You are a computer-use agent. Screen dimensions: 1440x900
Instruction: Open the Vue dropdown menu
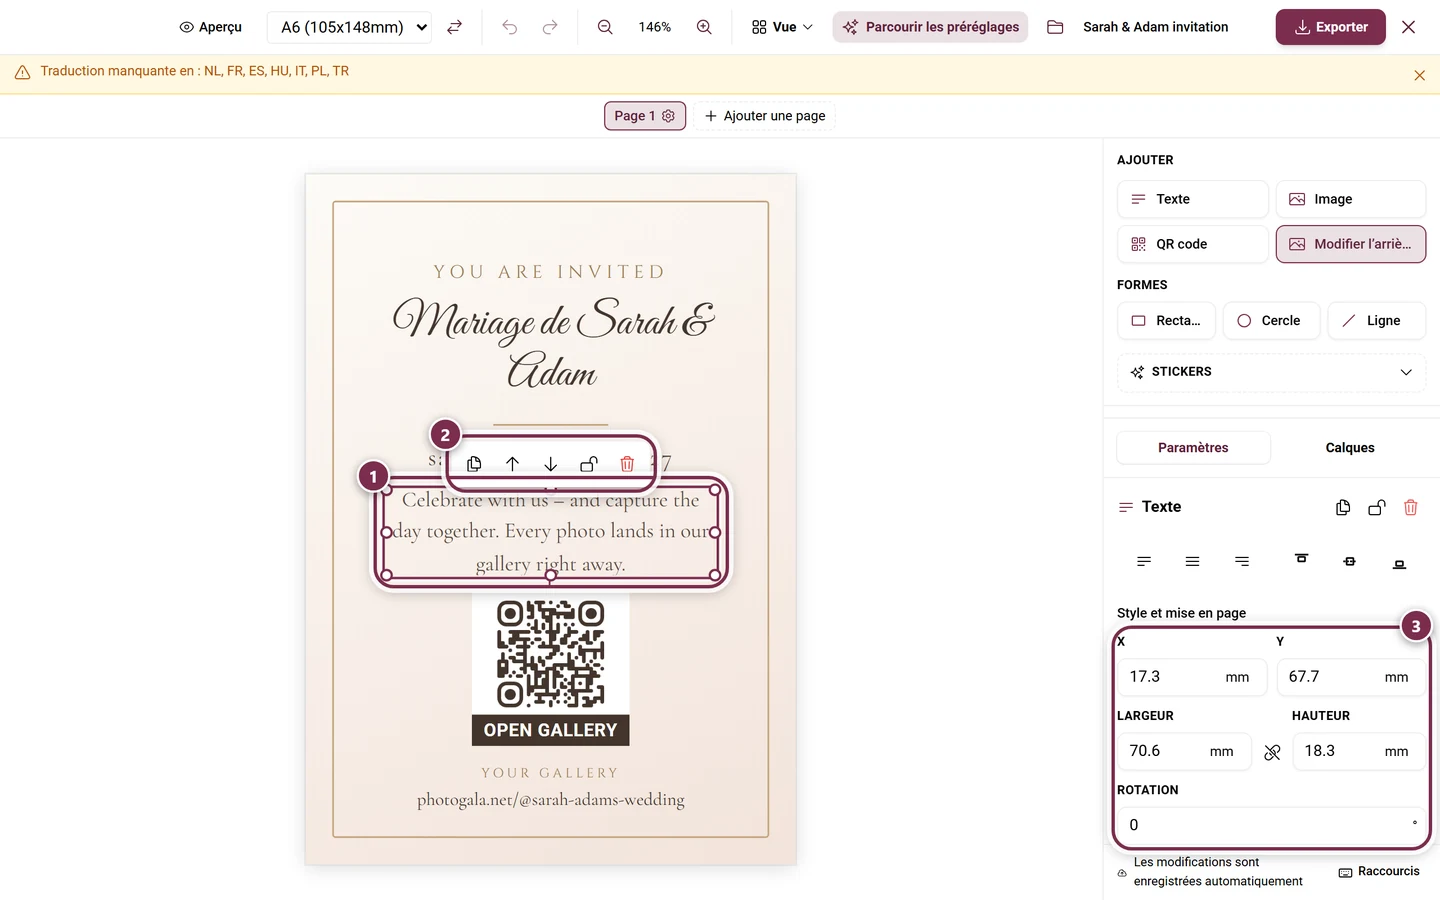point(782,27)
